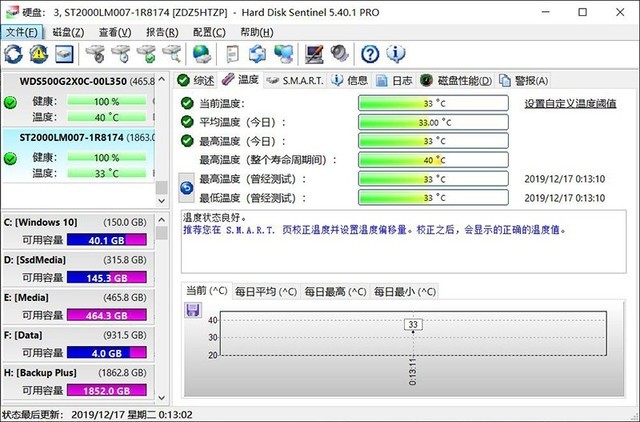The width and height of the screenshot is (640, 422).
Task: Select the F: [Data] partition
Action: pyautogui.click(x=78, y=344)
